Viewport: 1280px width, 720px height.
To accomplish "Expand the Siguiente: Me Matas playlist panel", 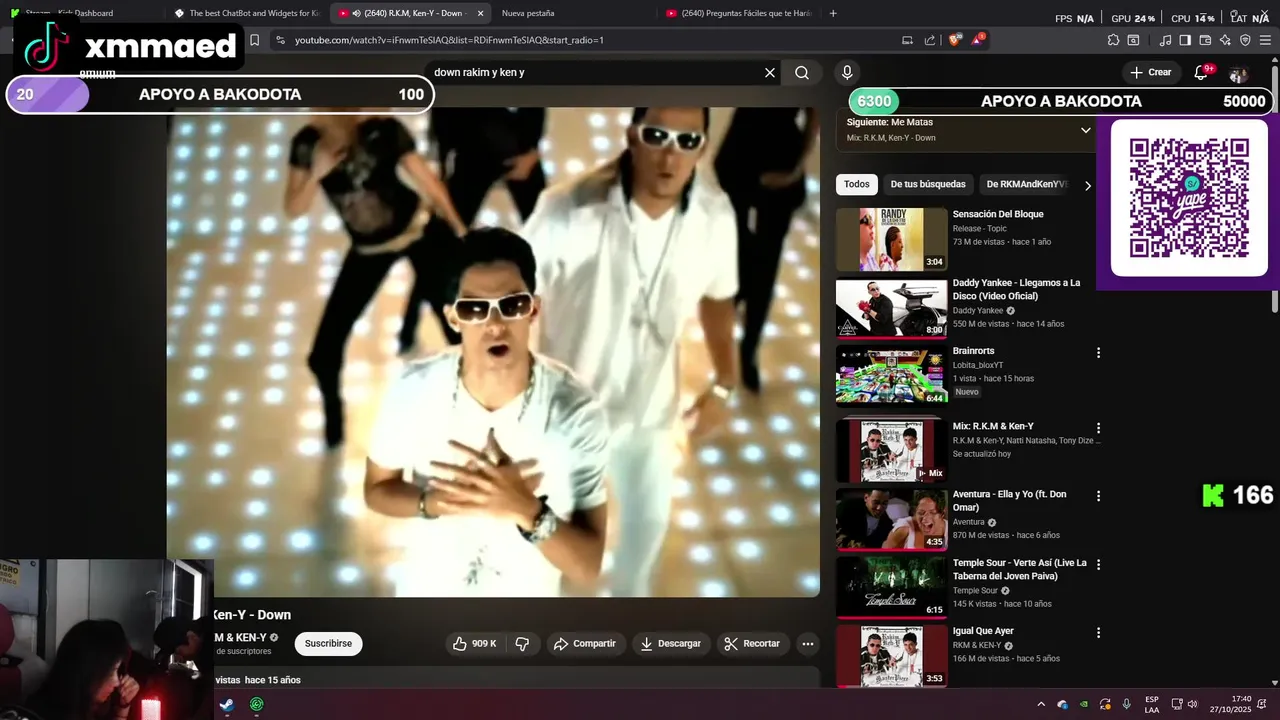I will click(1085, 130).
